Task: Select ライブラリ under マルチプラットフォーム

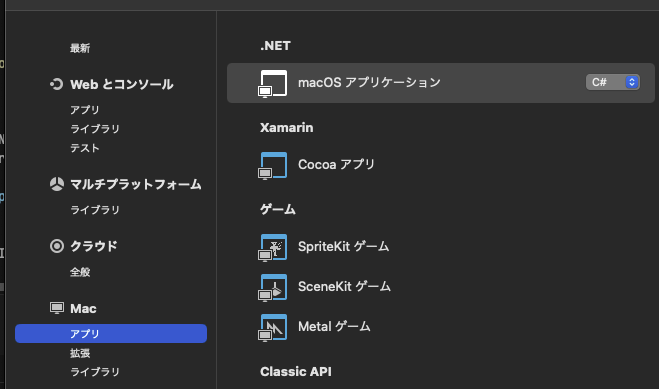Action: [95, 210]
